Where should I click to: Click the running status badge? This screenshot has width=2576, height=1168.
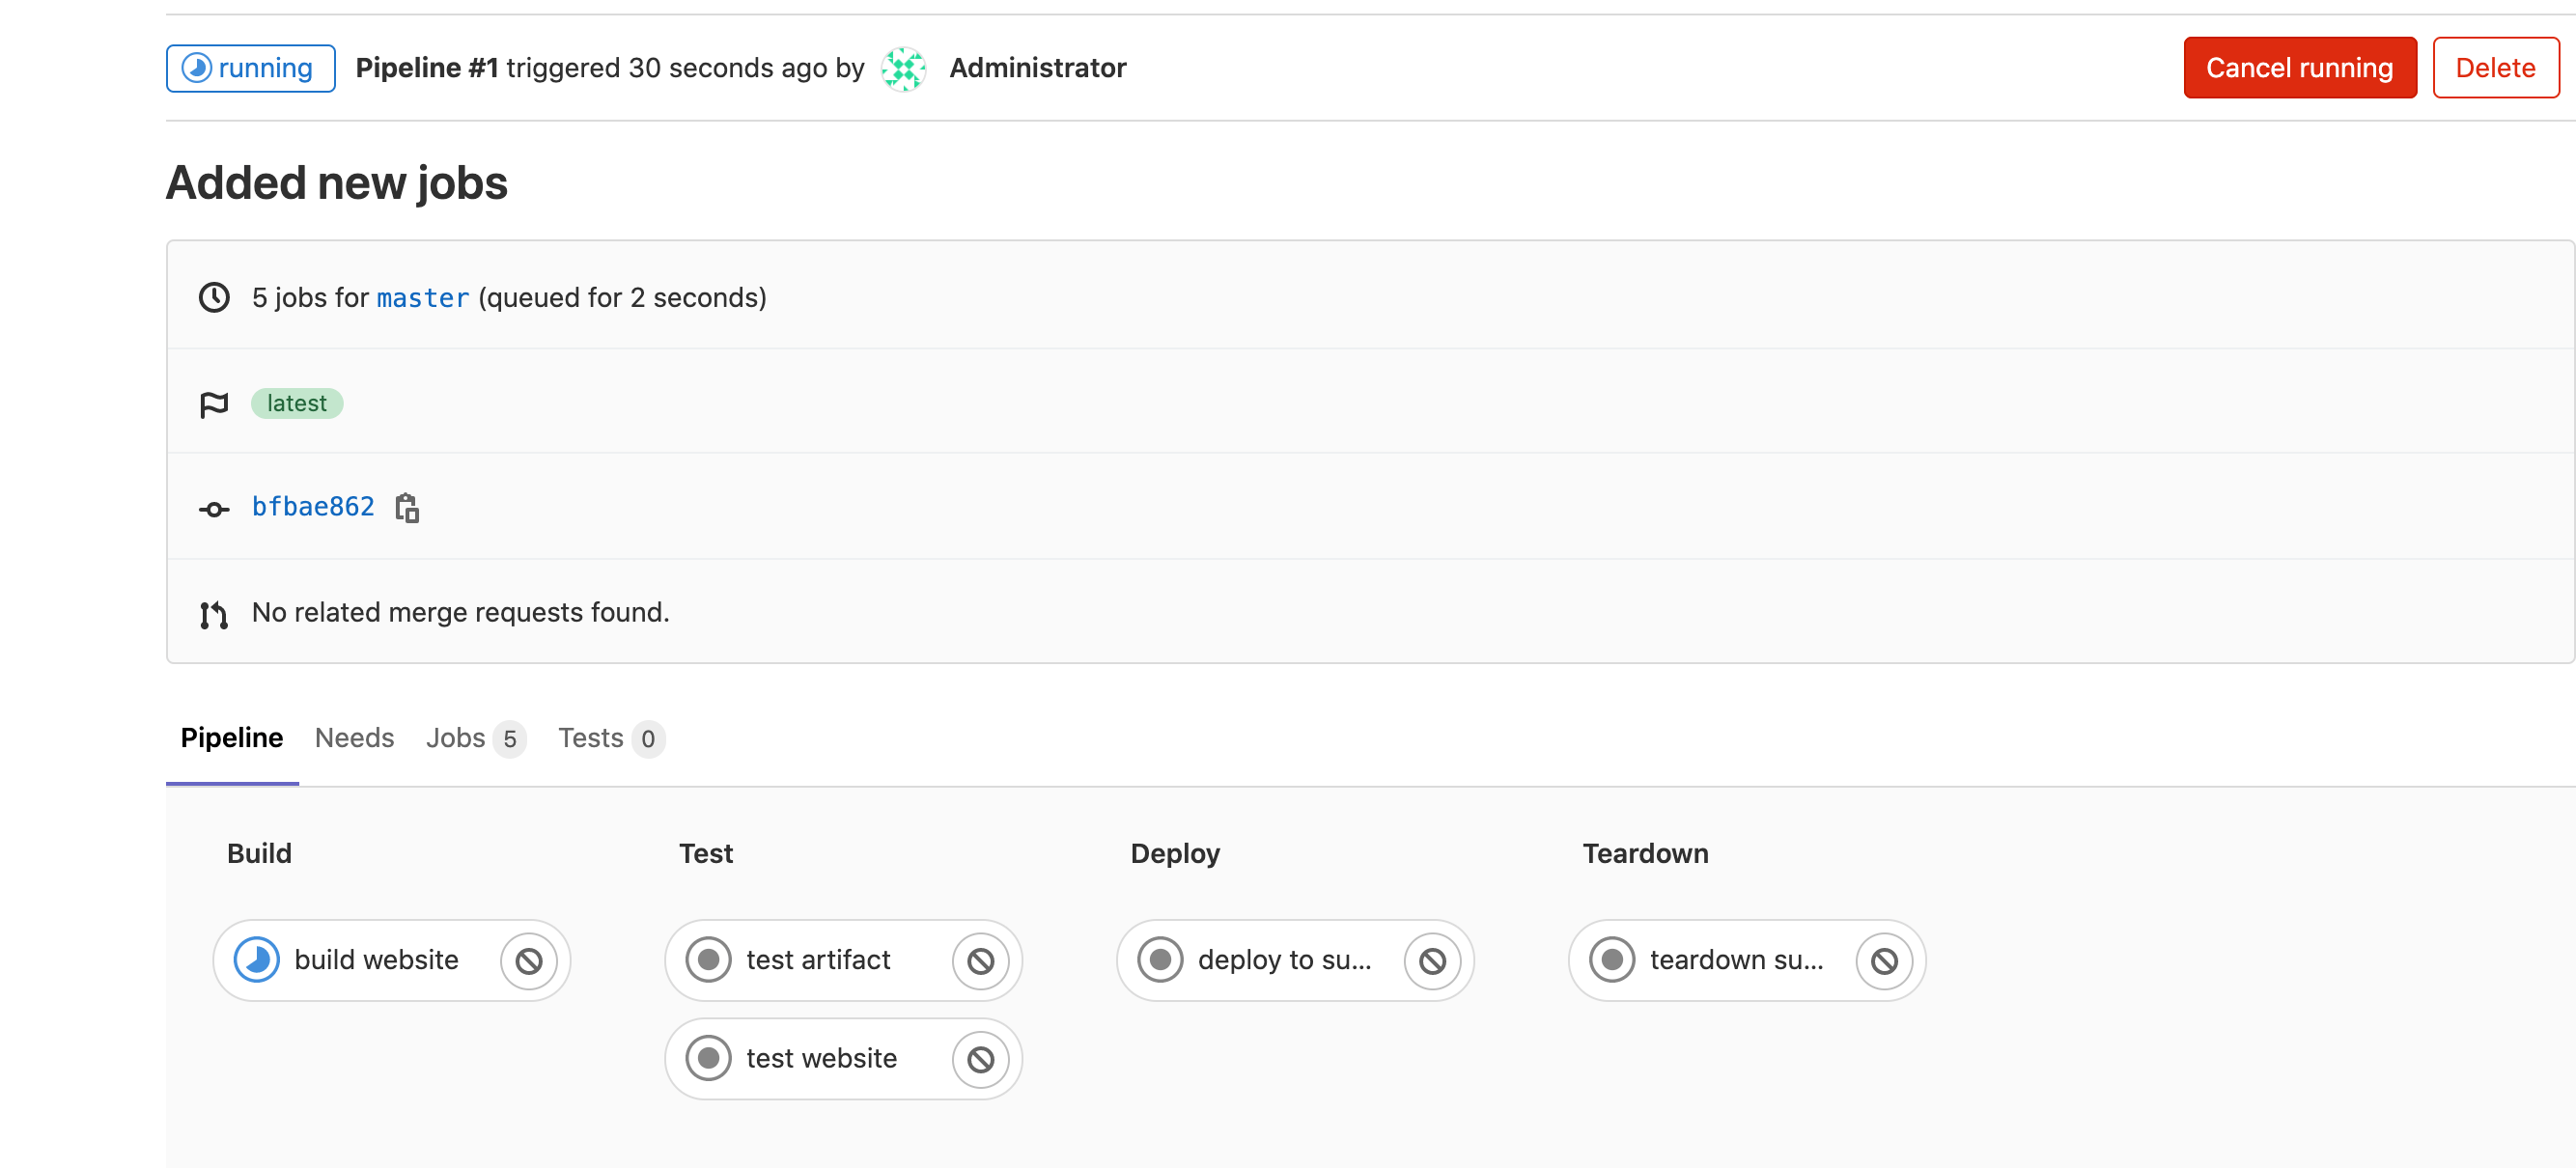coord(250,68)
